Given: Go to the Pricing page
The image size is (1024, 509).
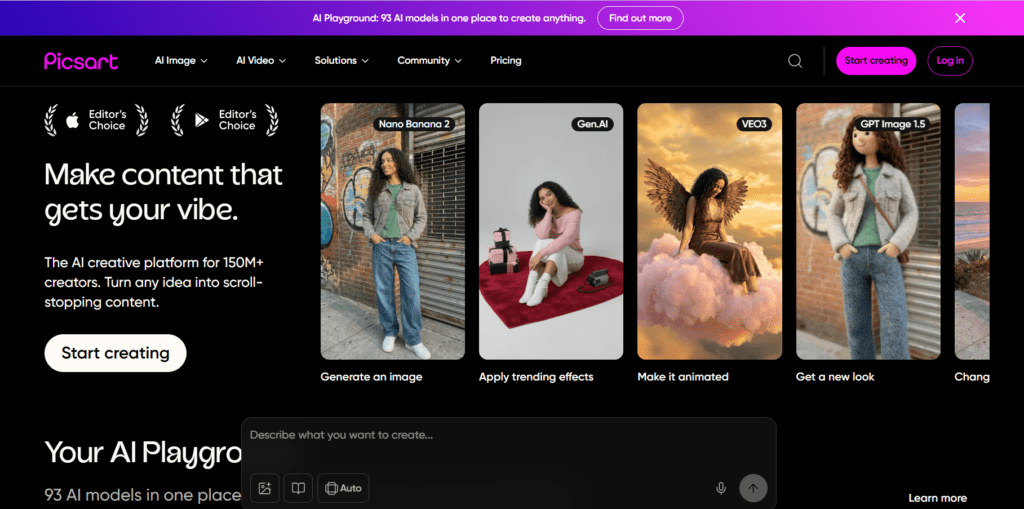Looking at the screenshot, I should pyautogui.click(x=505, y=61).
